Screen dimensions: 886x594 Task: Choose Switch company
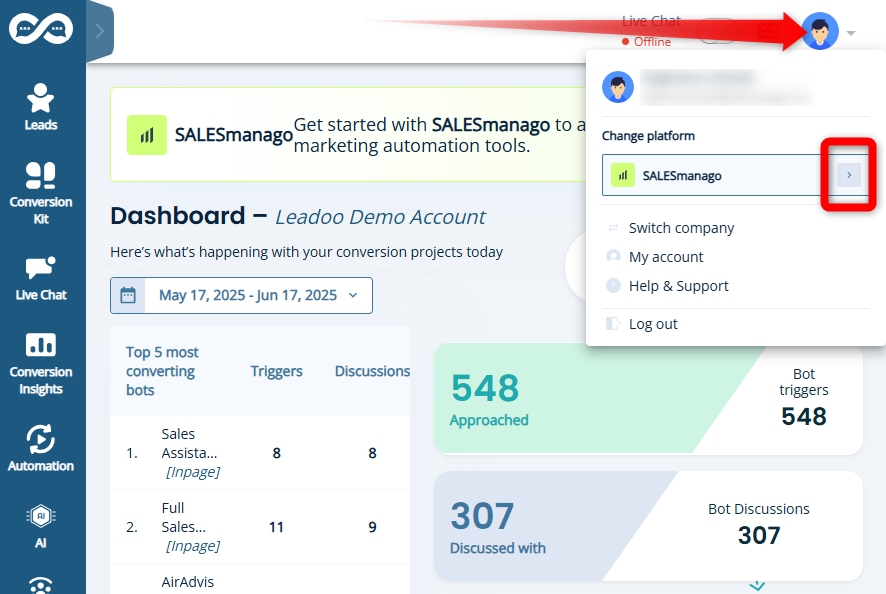click(681, 228)
